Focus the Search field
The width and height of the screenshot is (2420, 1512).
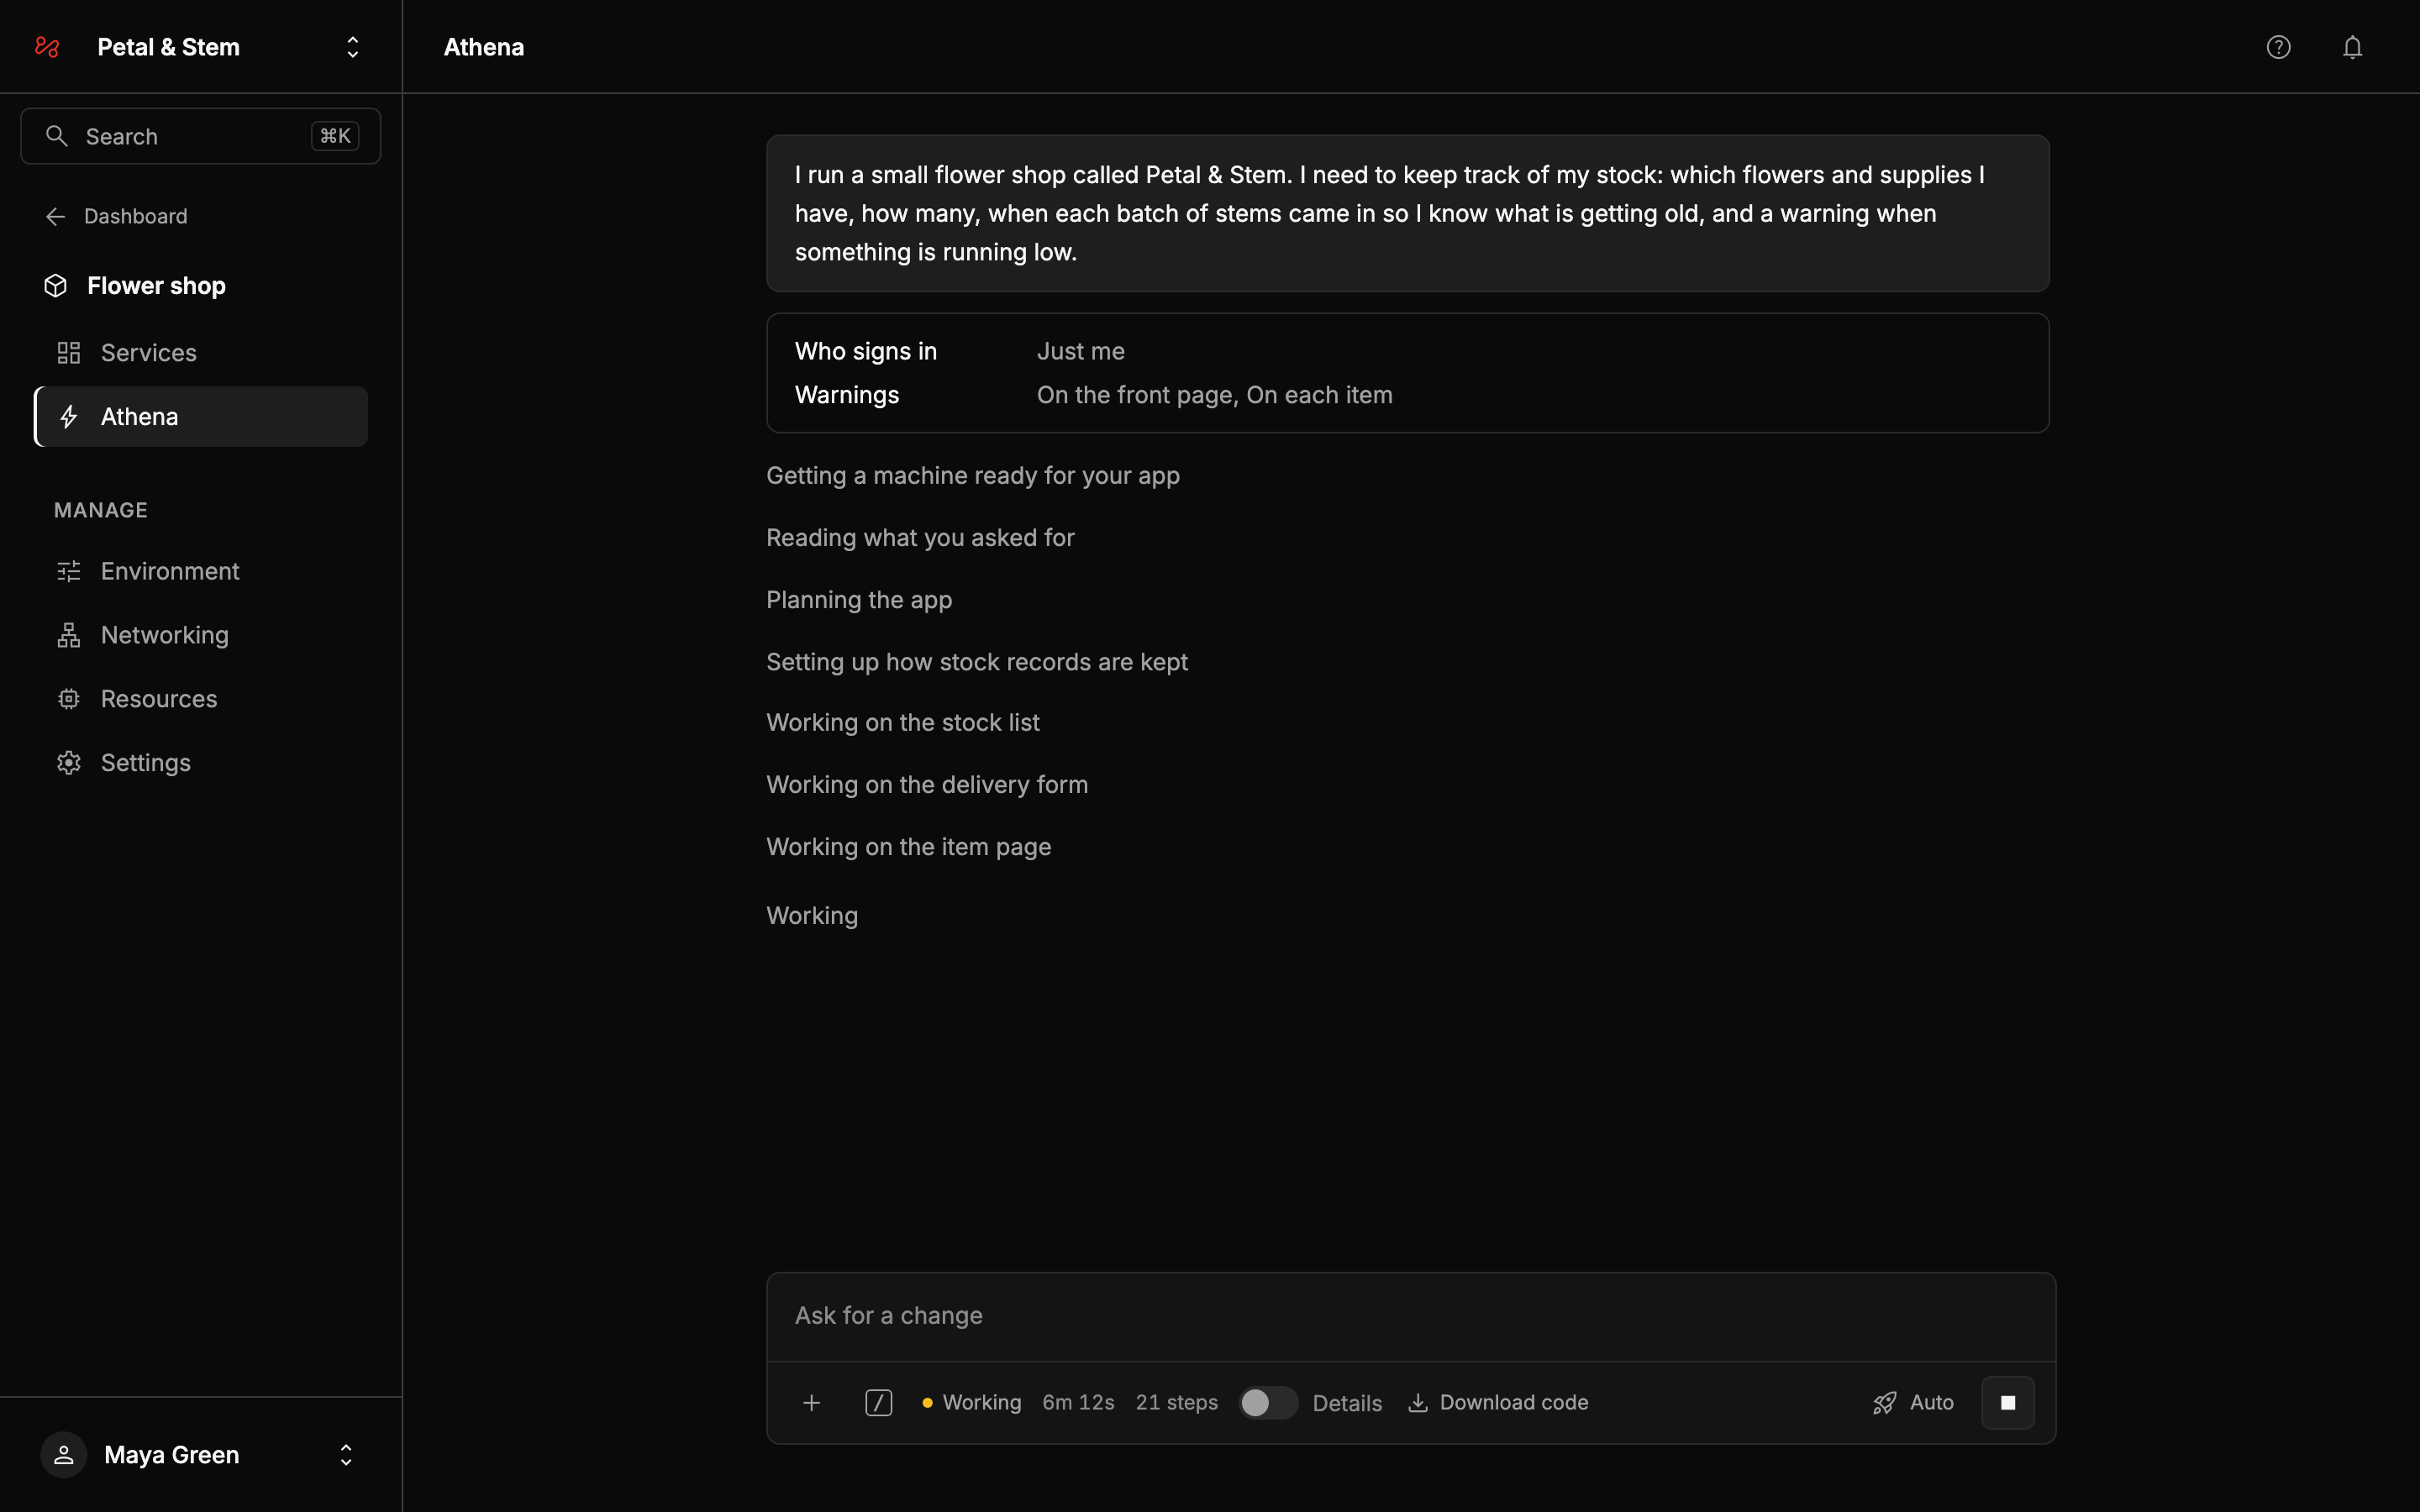201,136
